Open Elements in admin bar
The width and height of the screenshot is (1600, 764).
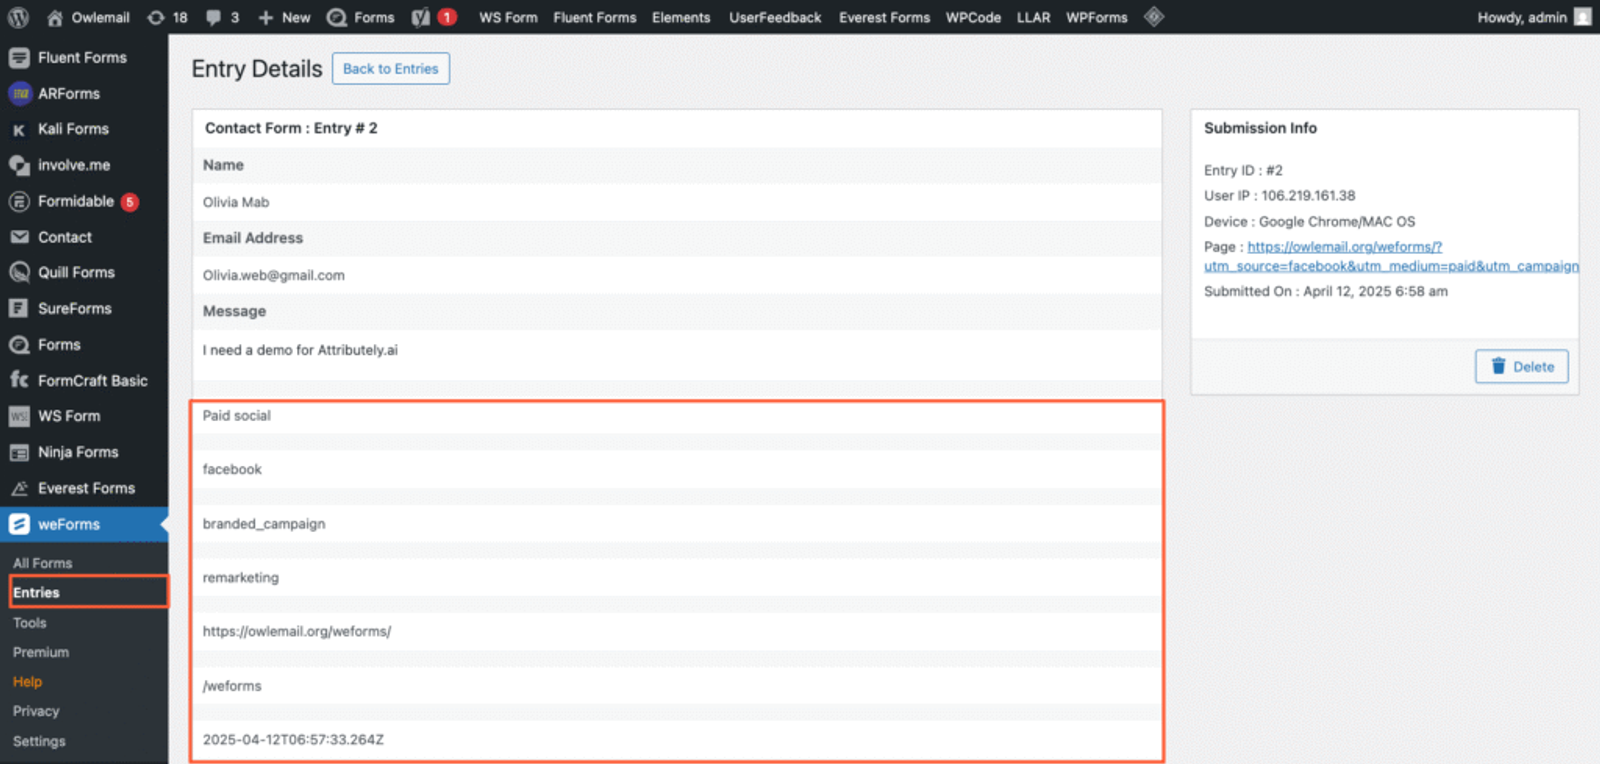click(681, 17)
